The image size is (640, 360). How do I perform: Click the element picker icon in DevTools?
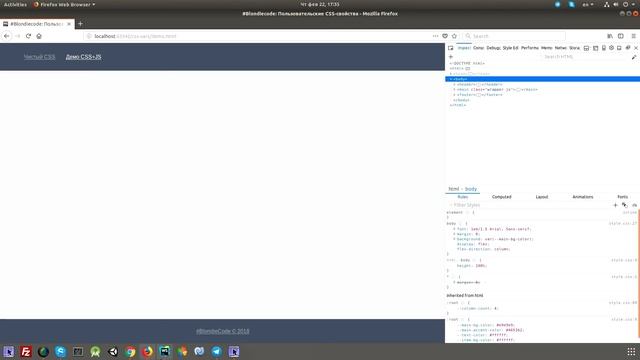point(451,48)
